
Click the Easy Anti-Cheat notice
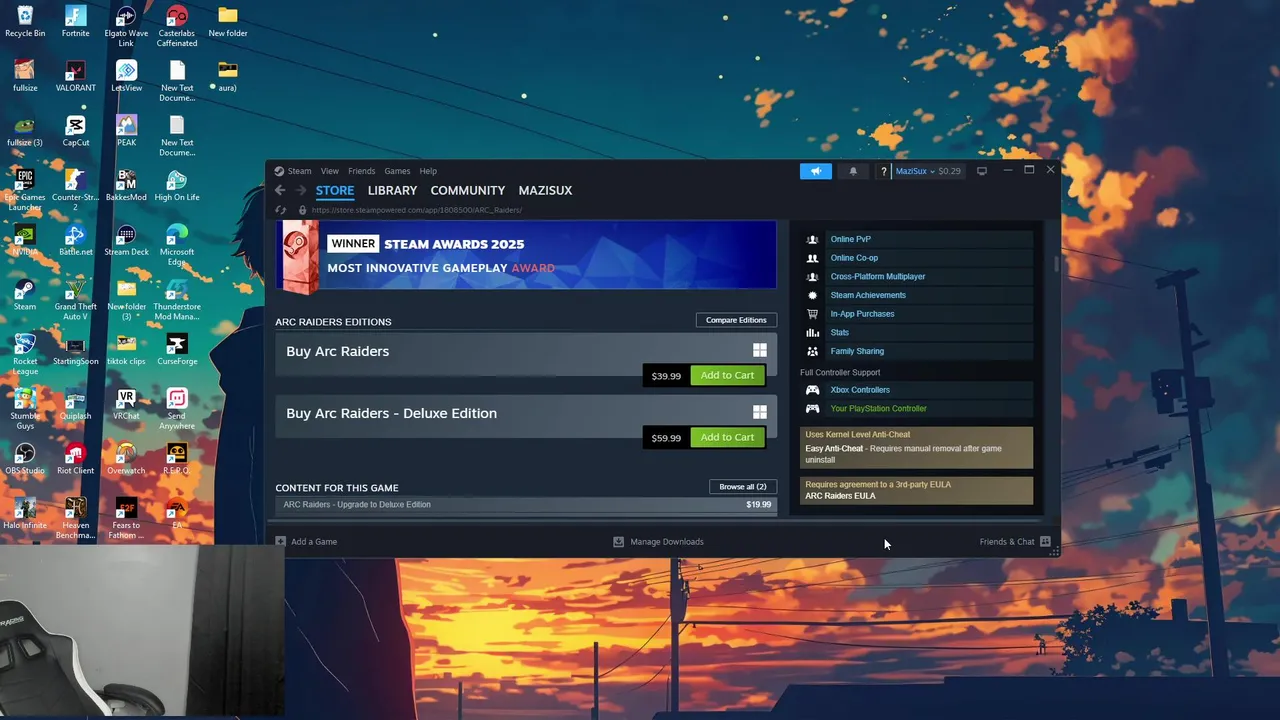pyautogui.click(x=916, y=448)
